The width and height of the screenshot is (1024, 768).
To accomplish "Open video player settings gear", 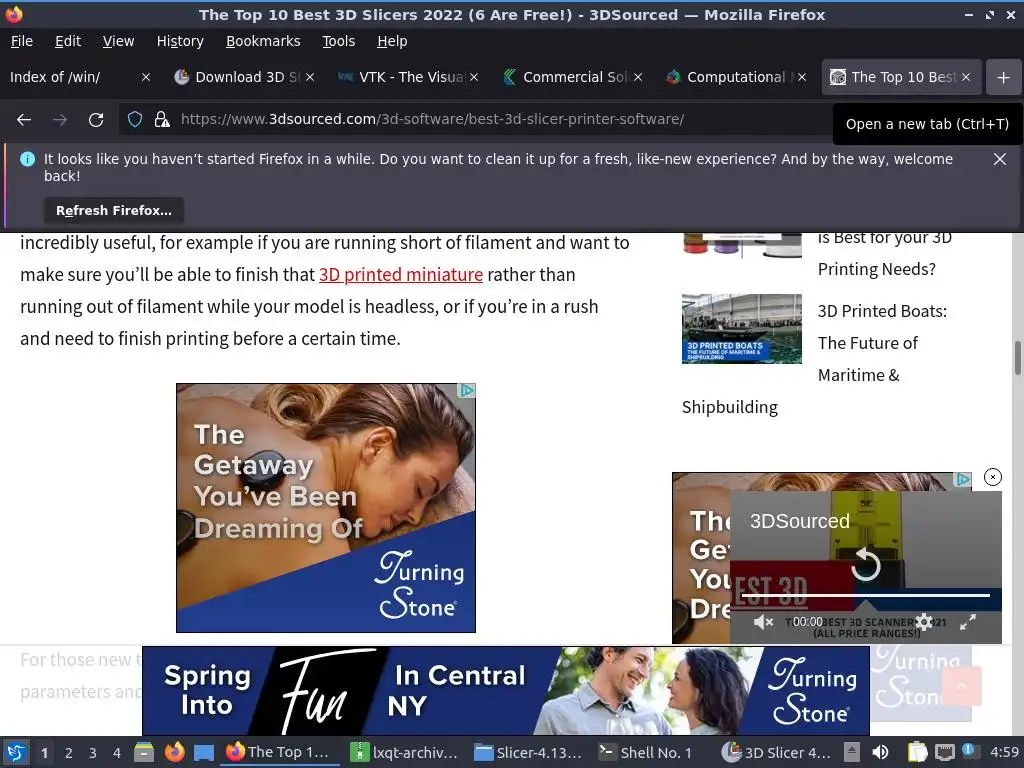I will click(924, 622).
